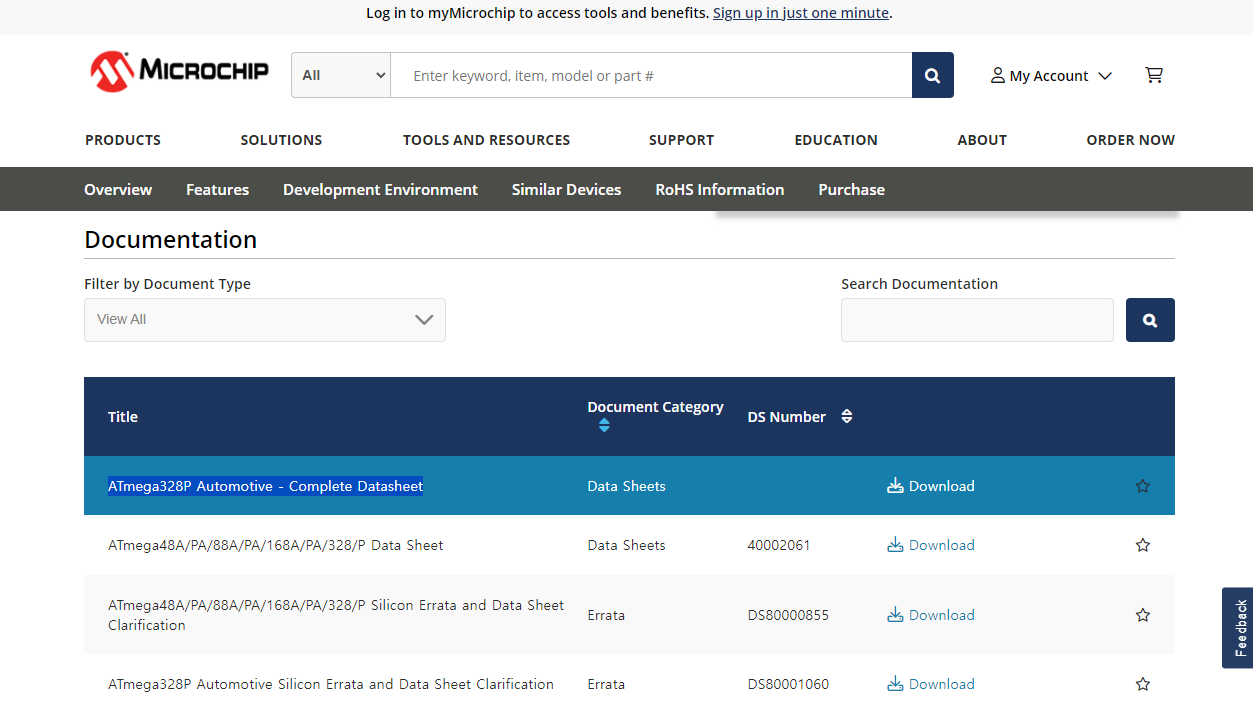Click the My Account user icon

pyautogui.click(x=997, y=75)
